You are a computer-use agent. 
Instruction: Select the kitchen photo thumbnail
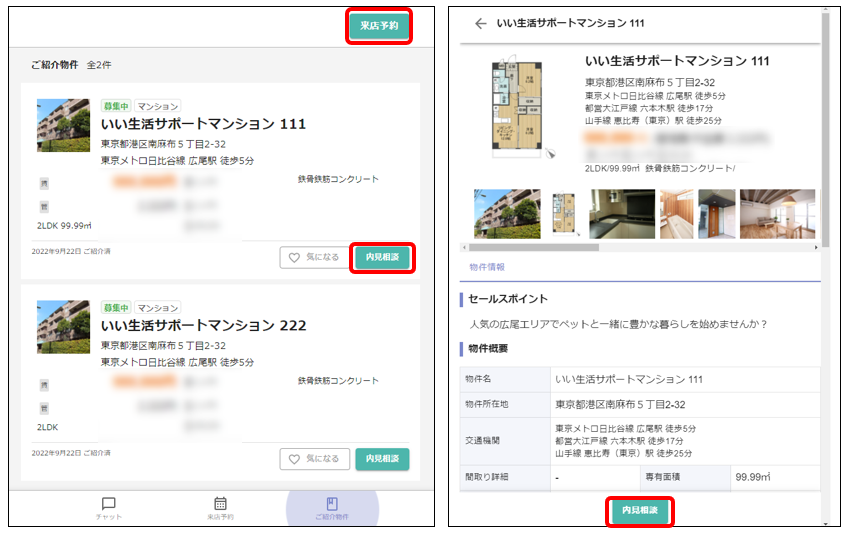coord(622,214)
